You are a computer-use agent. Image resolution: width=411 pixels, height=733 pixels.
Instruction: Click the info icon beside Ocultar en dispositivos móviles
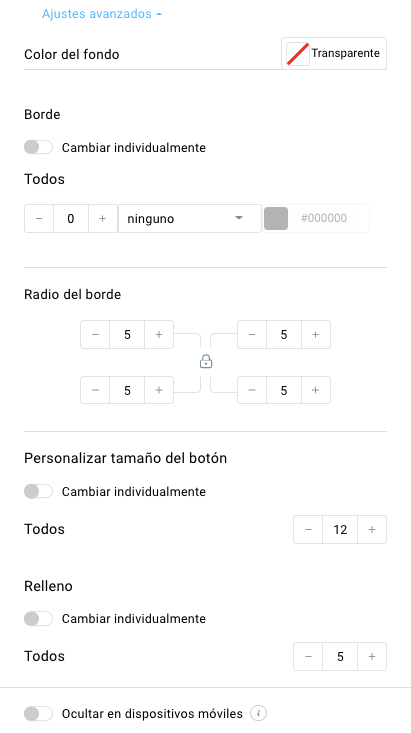tap(258, 713)
